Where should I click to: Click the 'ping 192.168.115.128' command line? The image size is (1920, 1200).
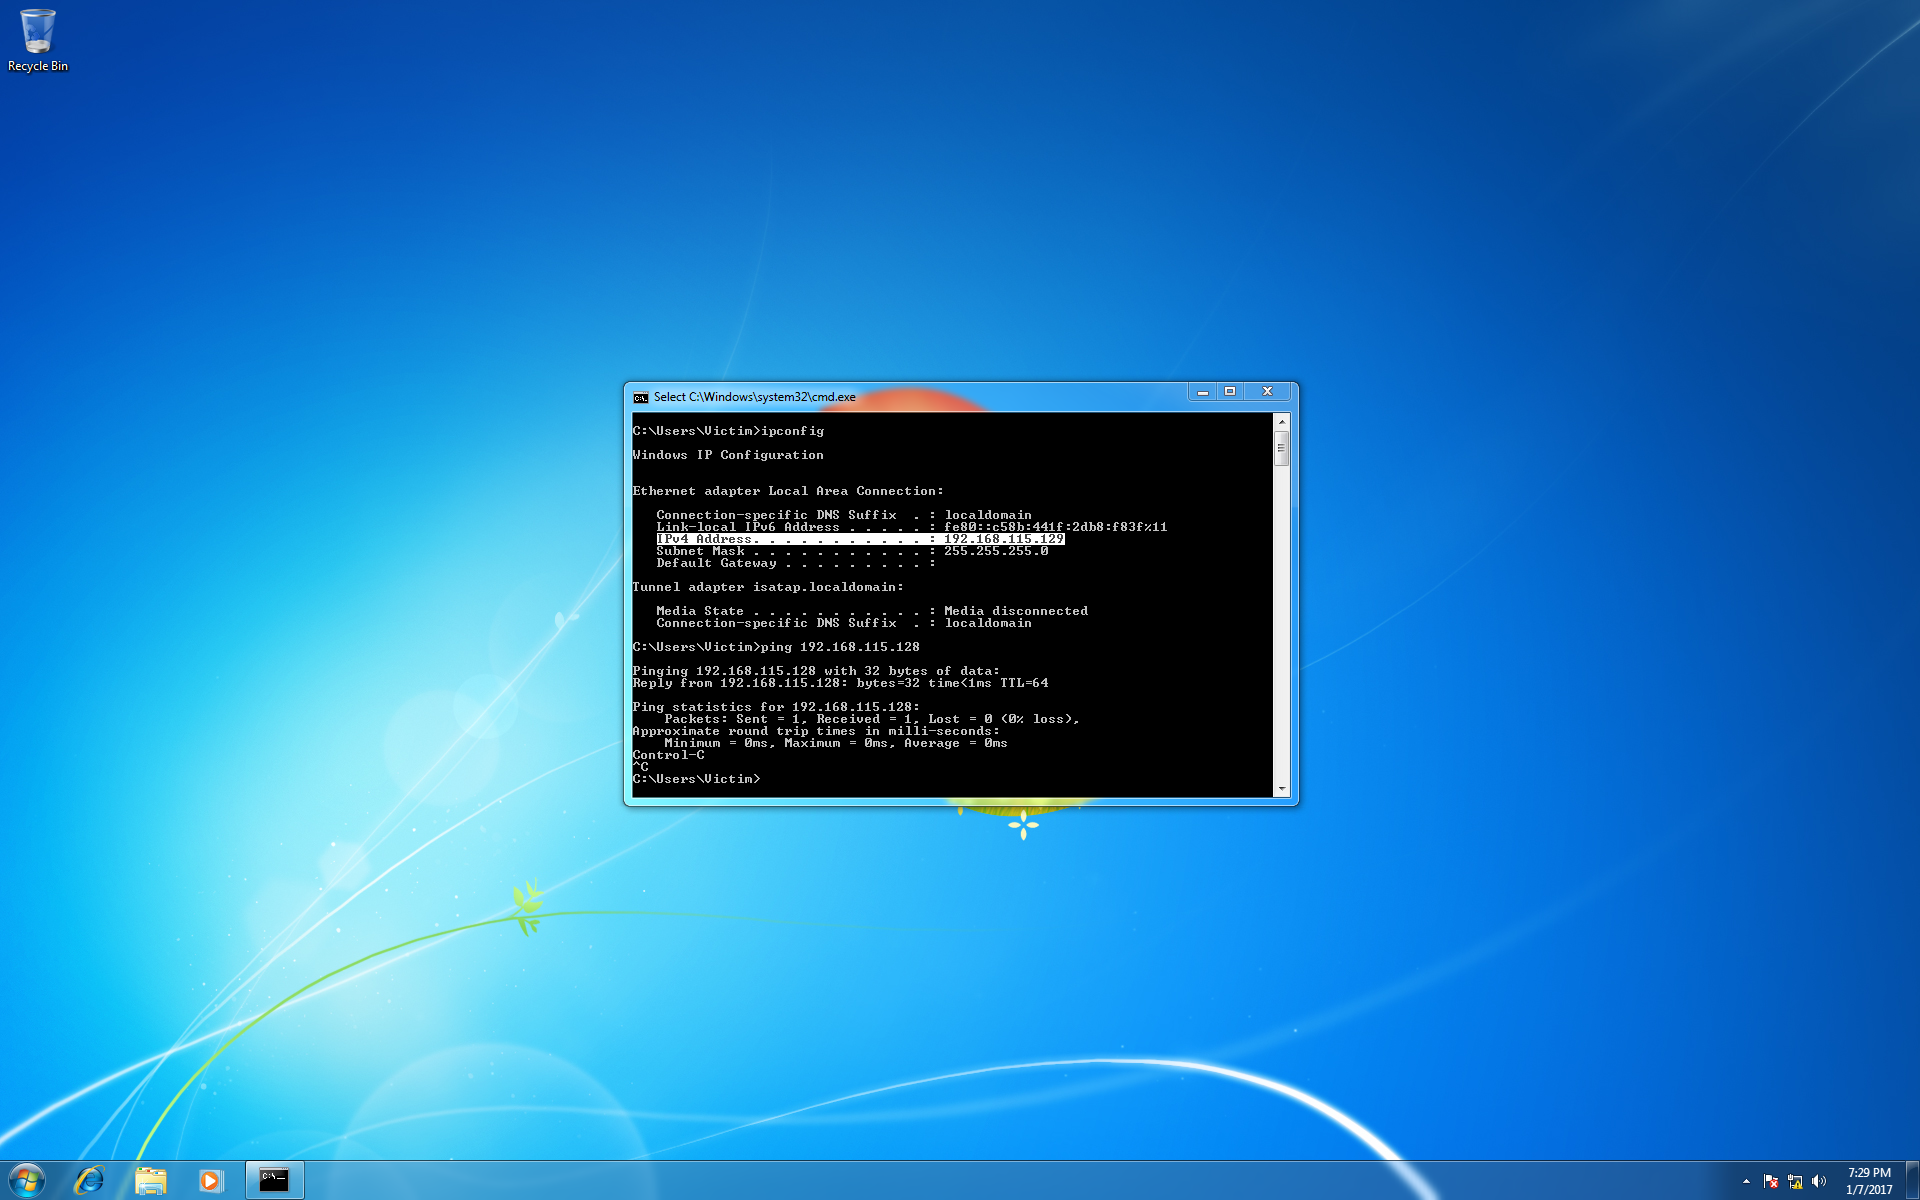tap(776, 647)
